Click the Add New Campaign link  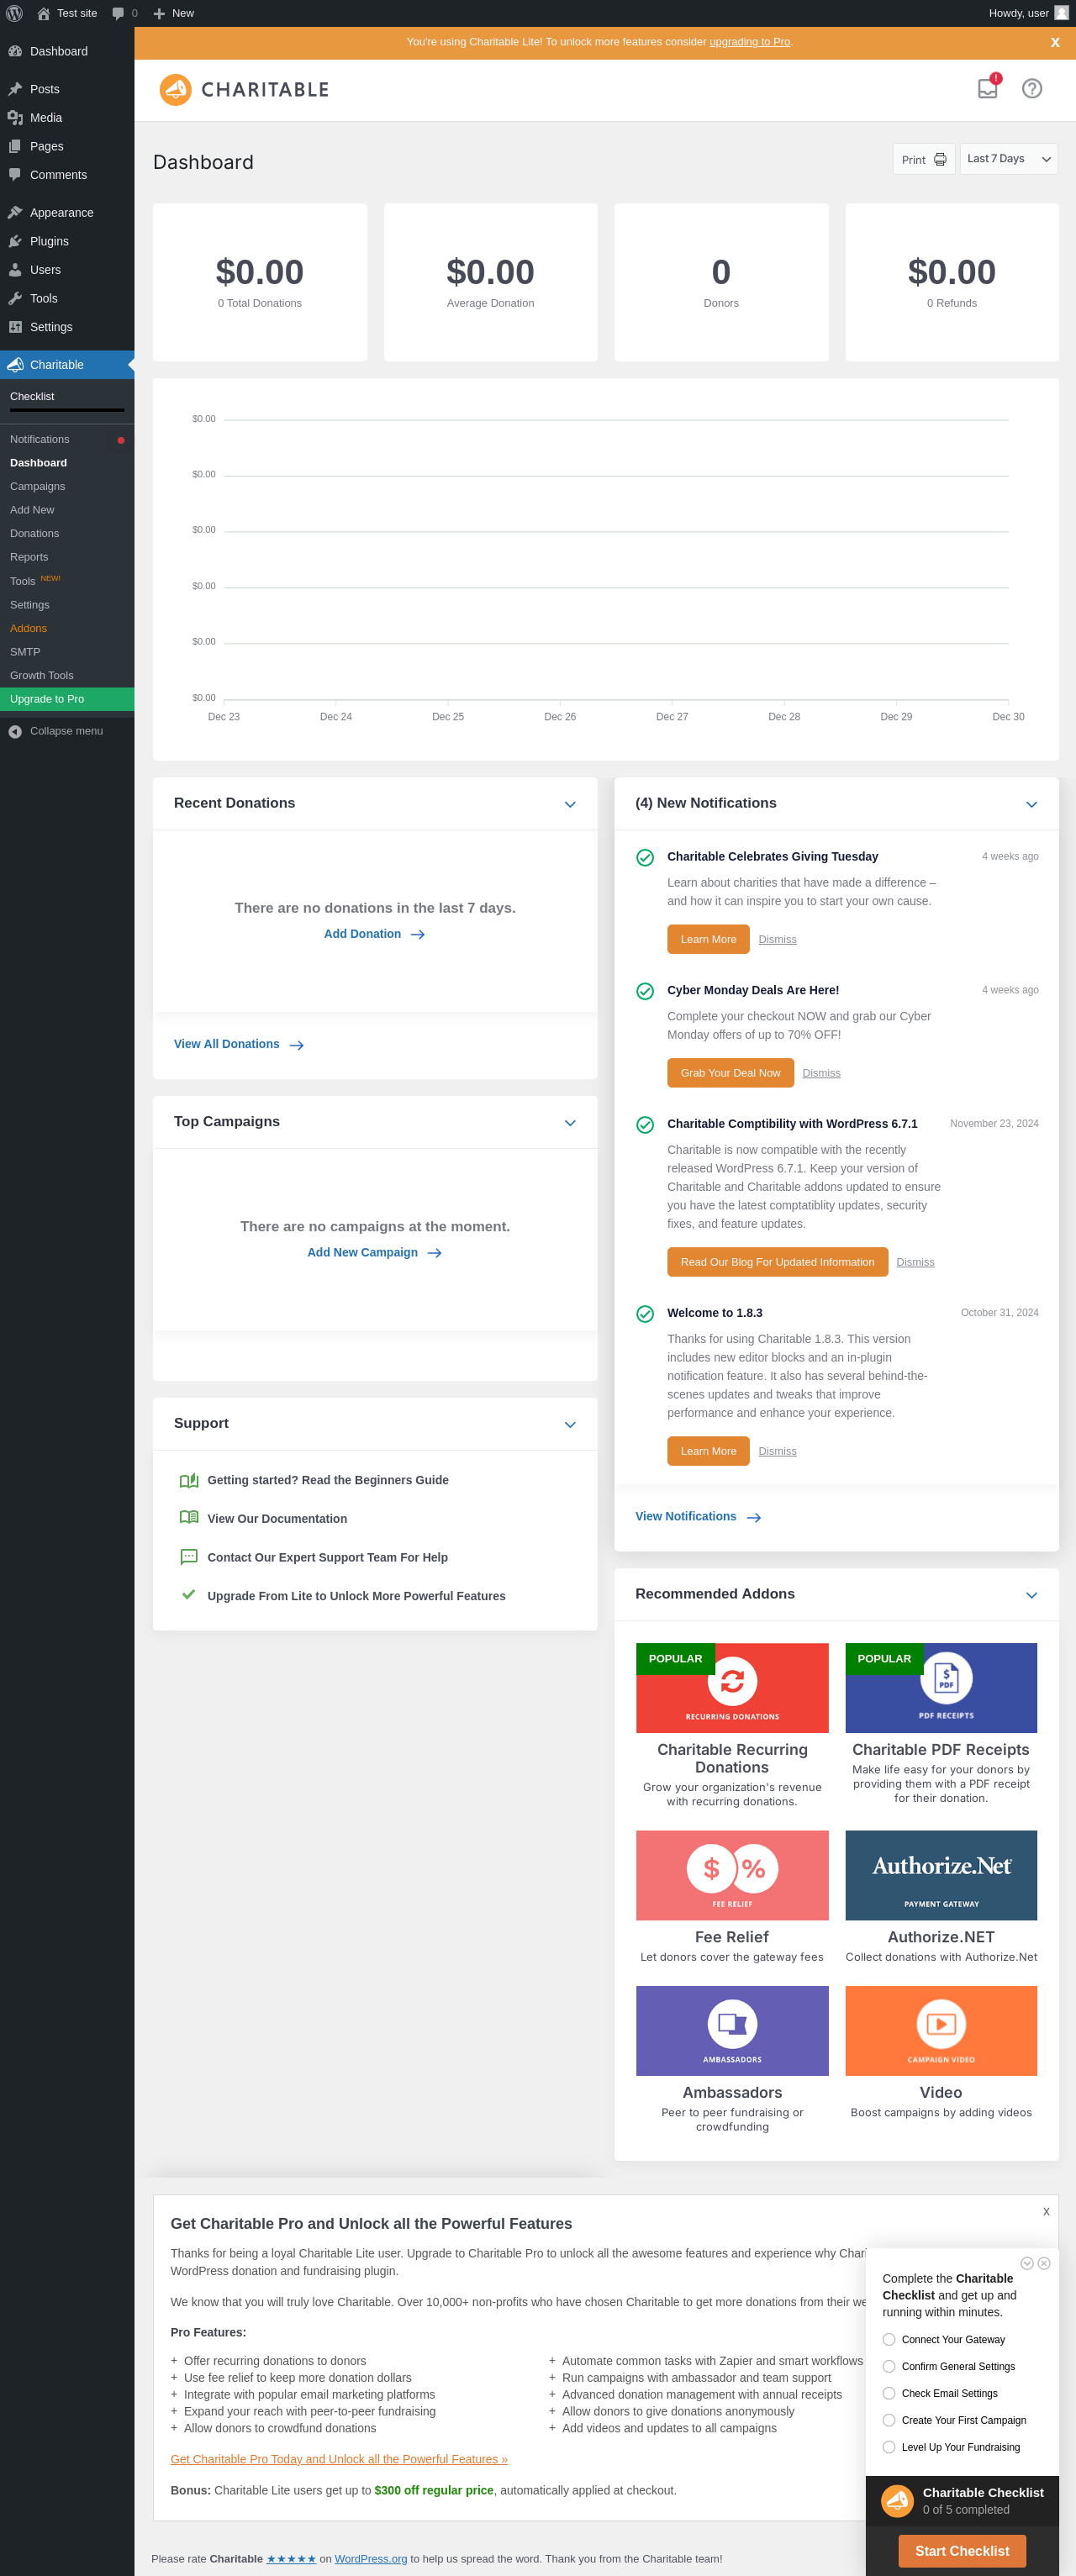point(374,1252)
